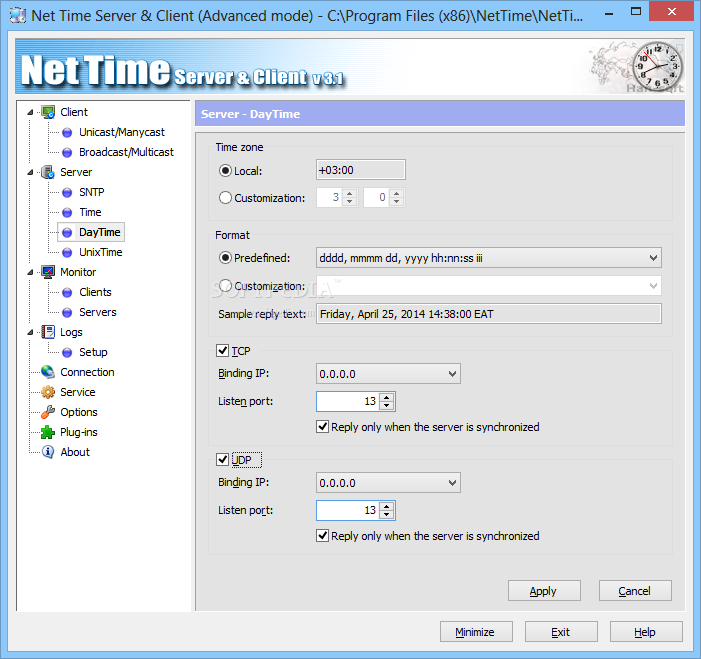The width and height of the screenshot is (701, 659).
Task: Open the Clients monitor page
Action: pos(95,292)
